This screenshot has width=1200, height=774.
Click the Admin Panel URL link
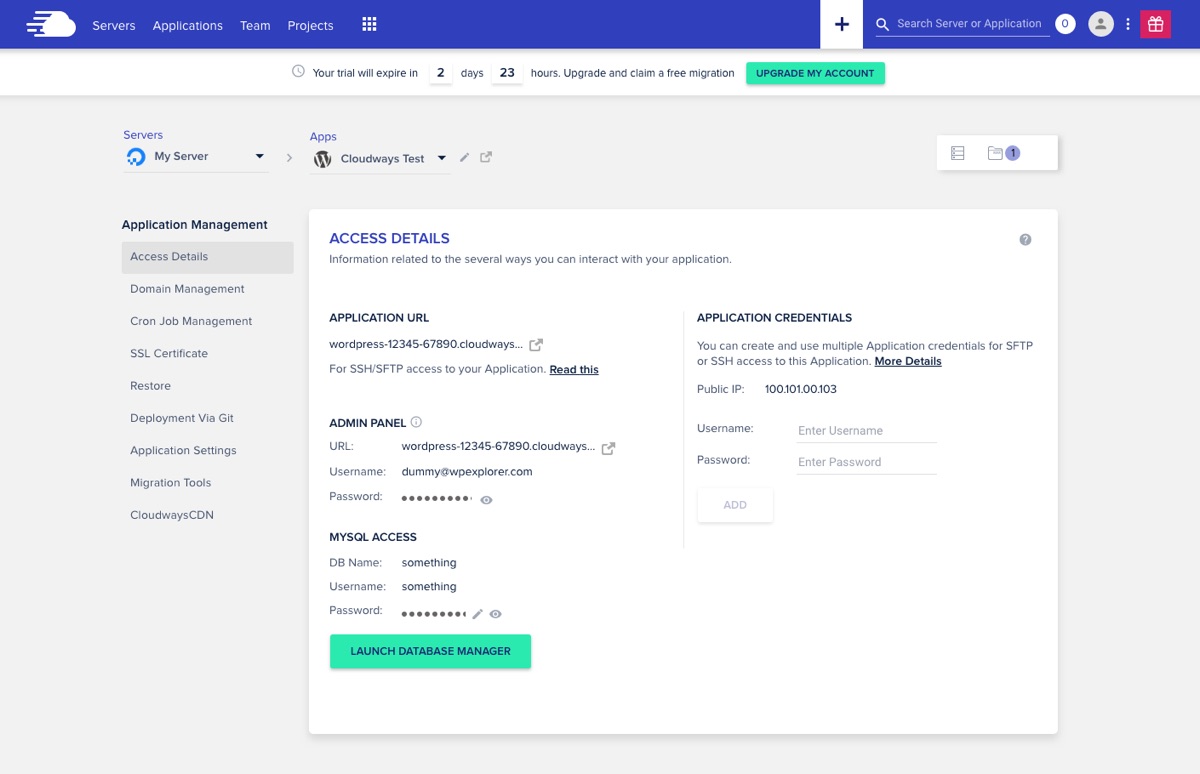click(498, 446)
